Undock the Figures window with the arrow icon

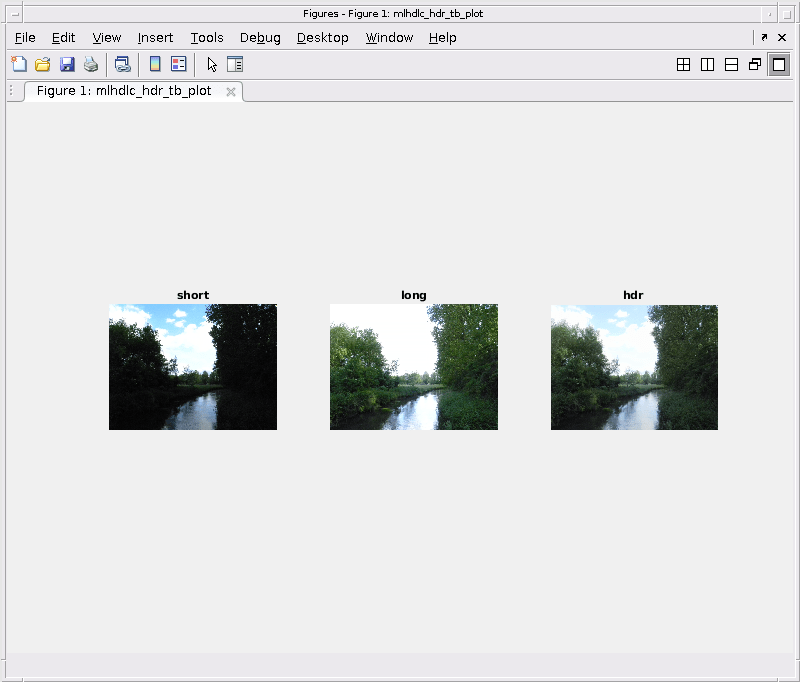tap(764, 37)
